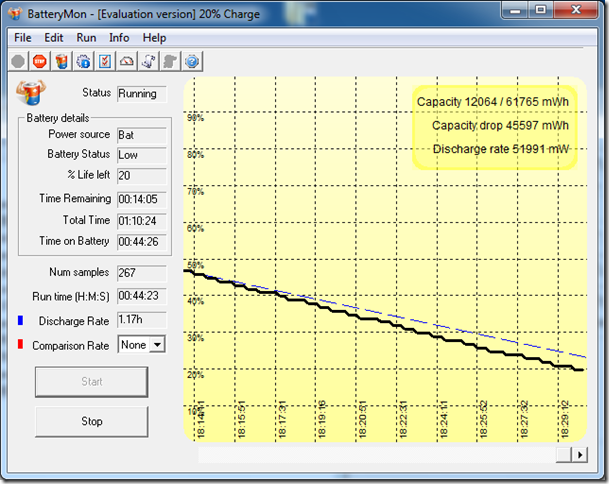Click the blue Discharge Rate color swatch
Image resolution: width=609 pixels, height=484 pixels.
click(x=21, y=320)
